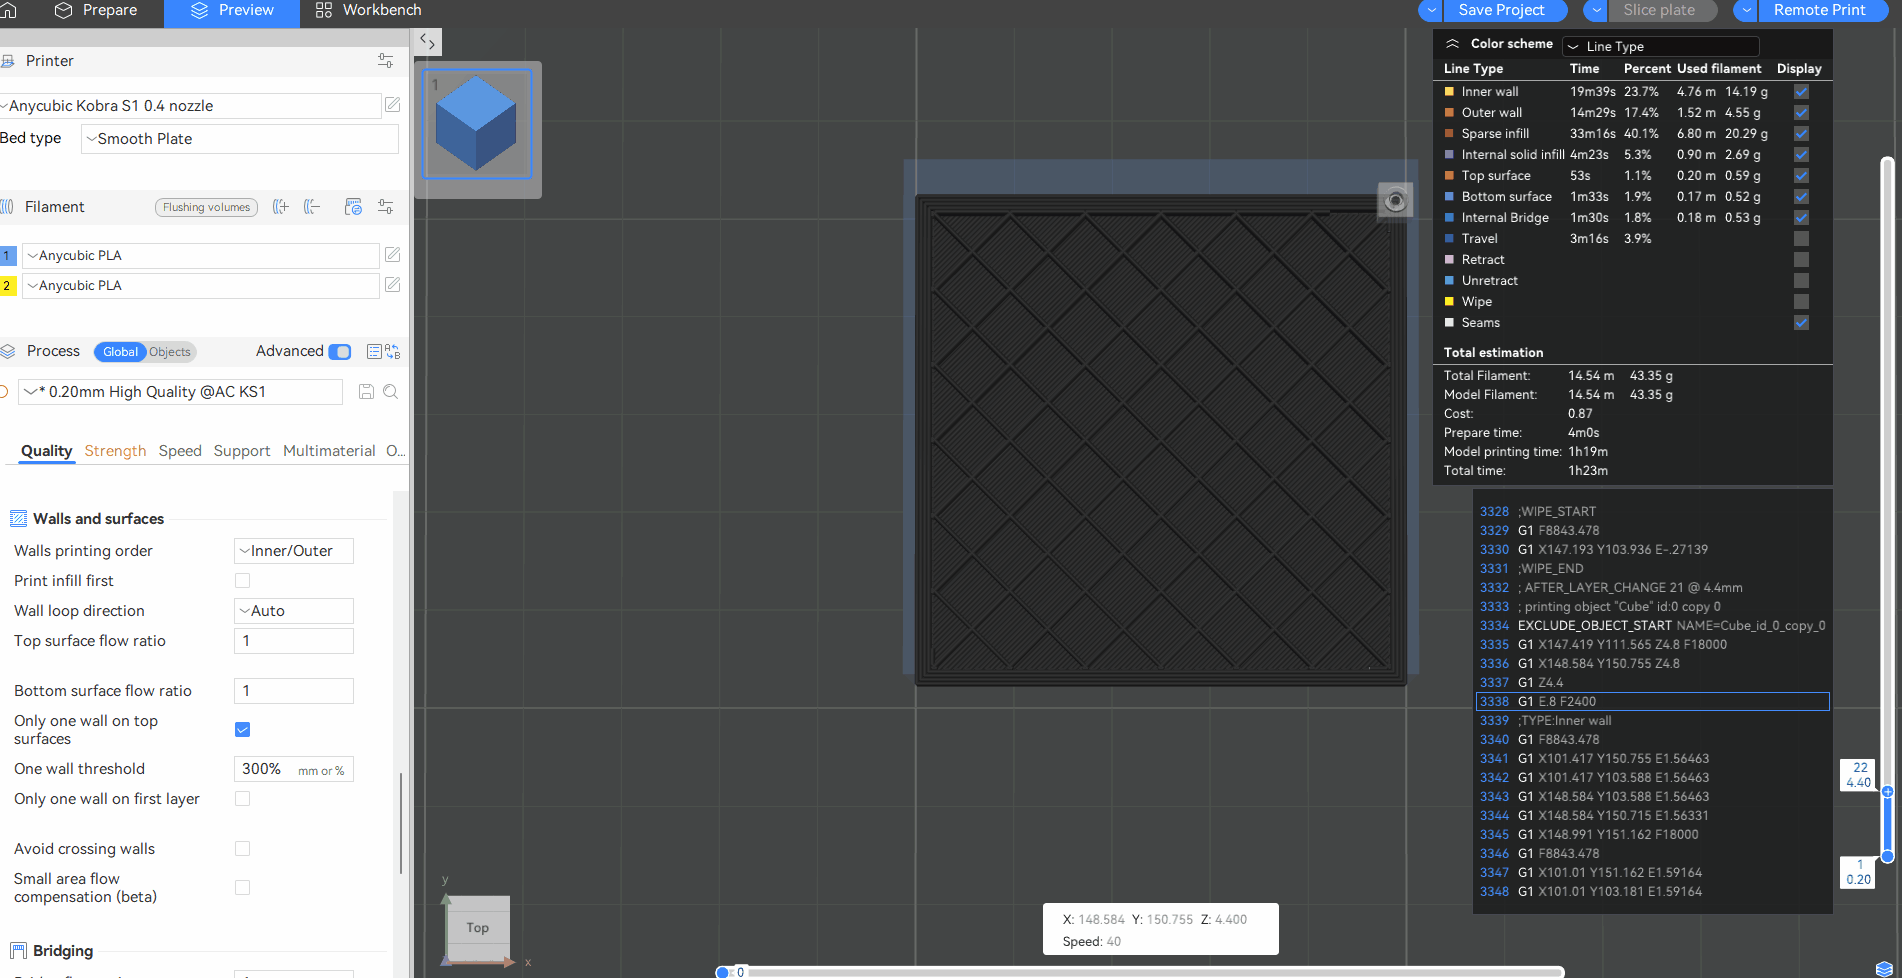
Task: Open the Remote Print dropdown arrow
Action: point(1746,10)
